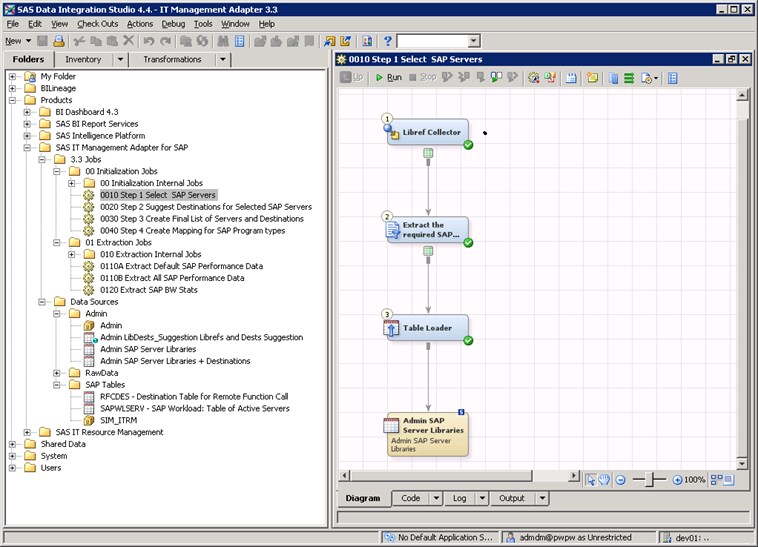This screenshot has height=547, width=758.
Task: Open the New dropdown arrow
Action: tap(29, 41)
